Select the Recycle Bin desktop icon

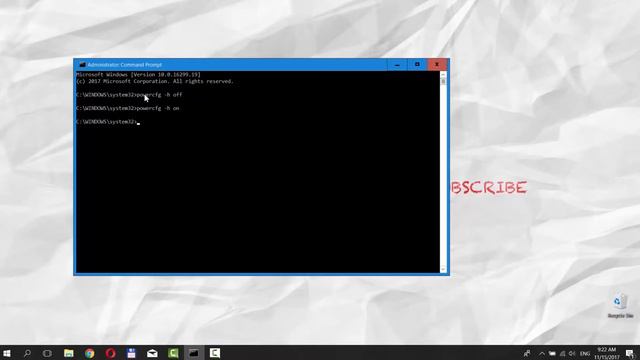[x=620, y=305]
